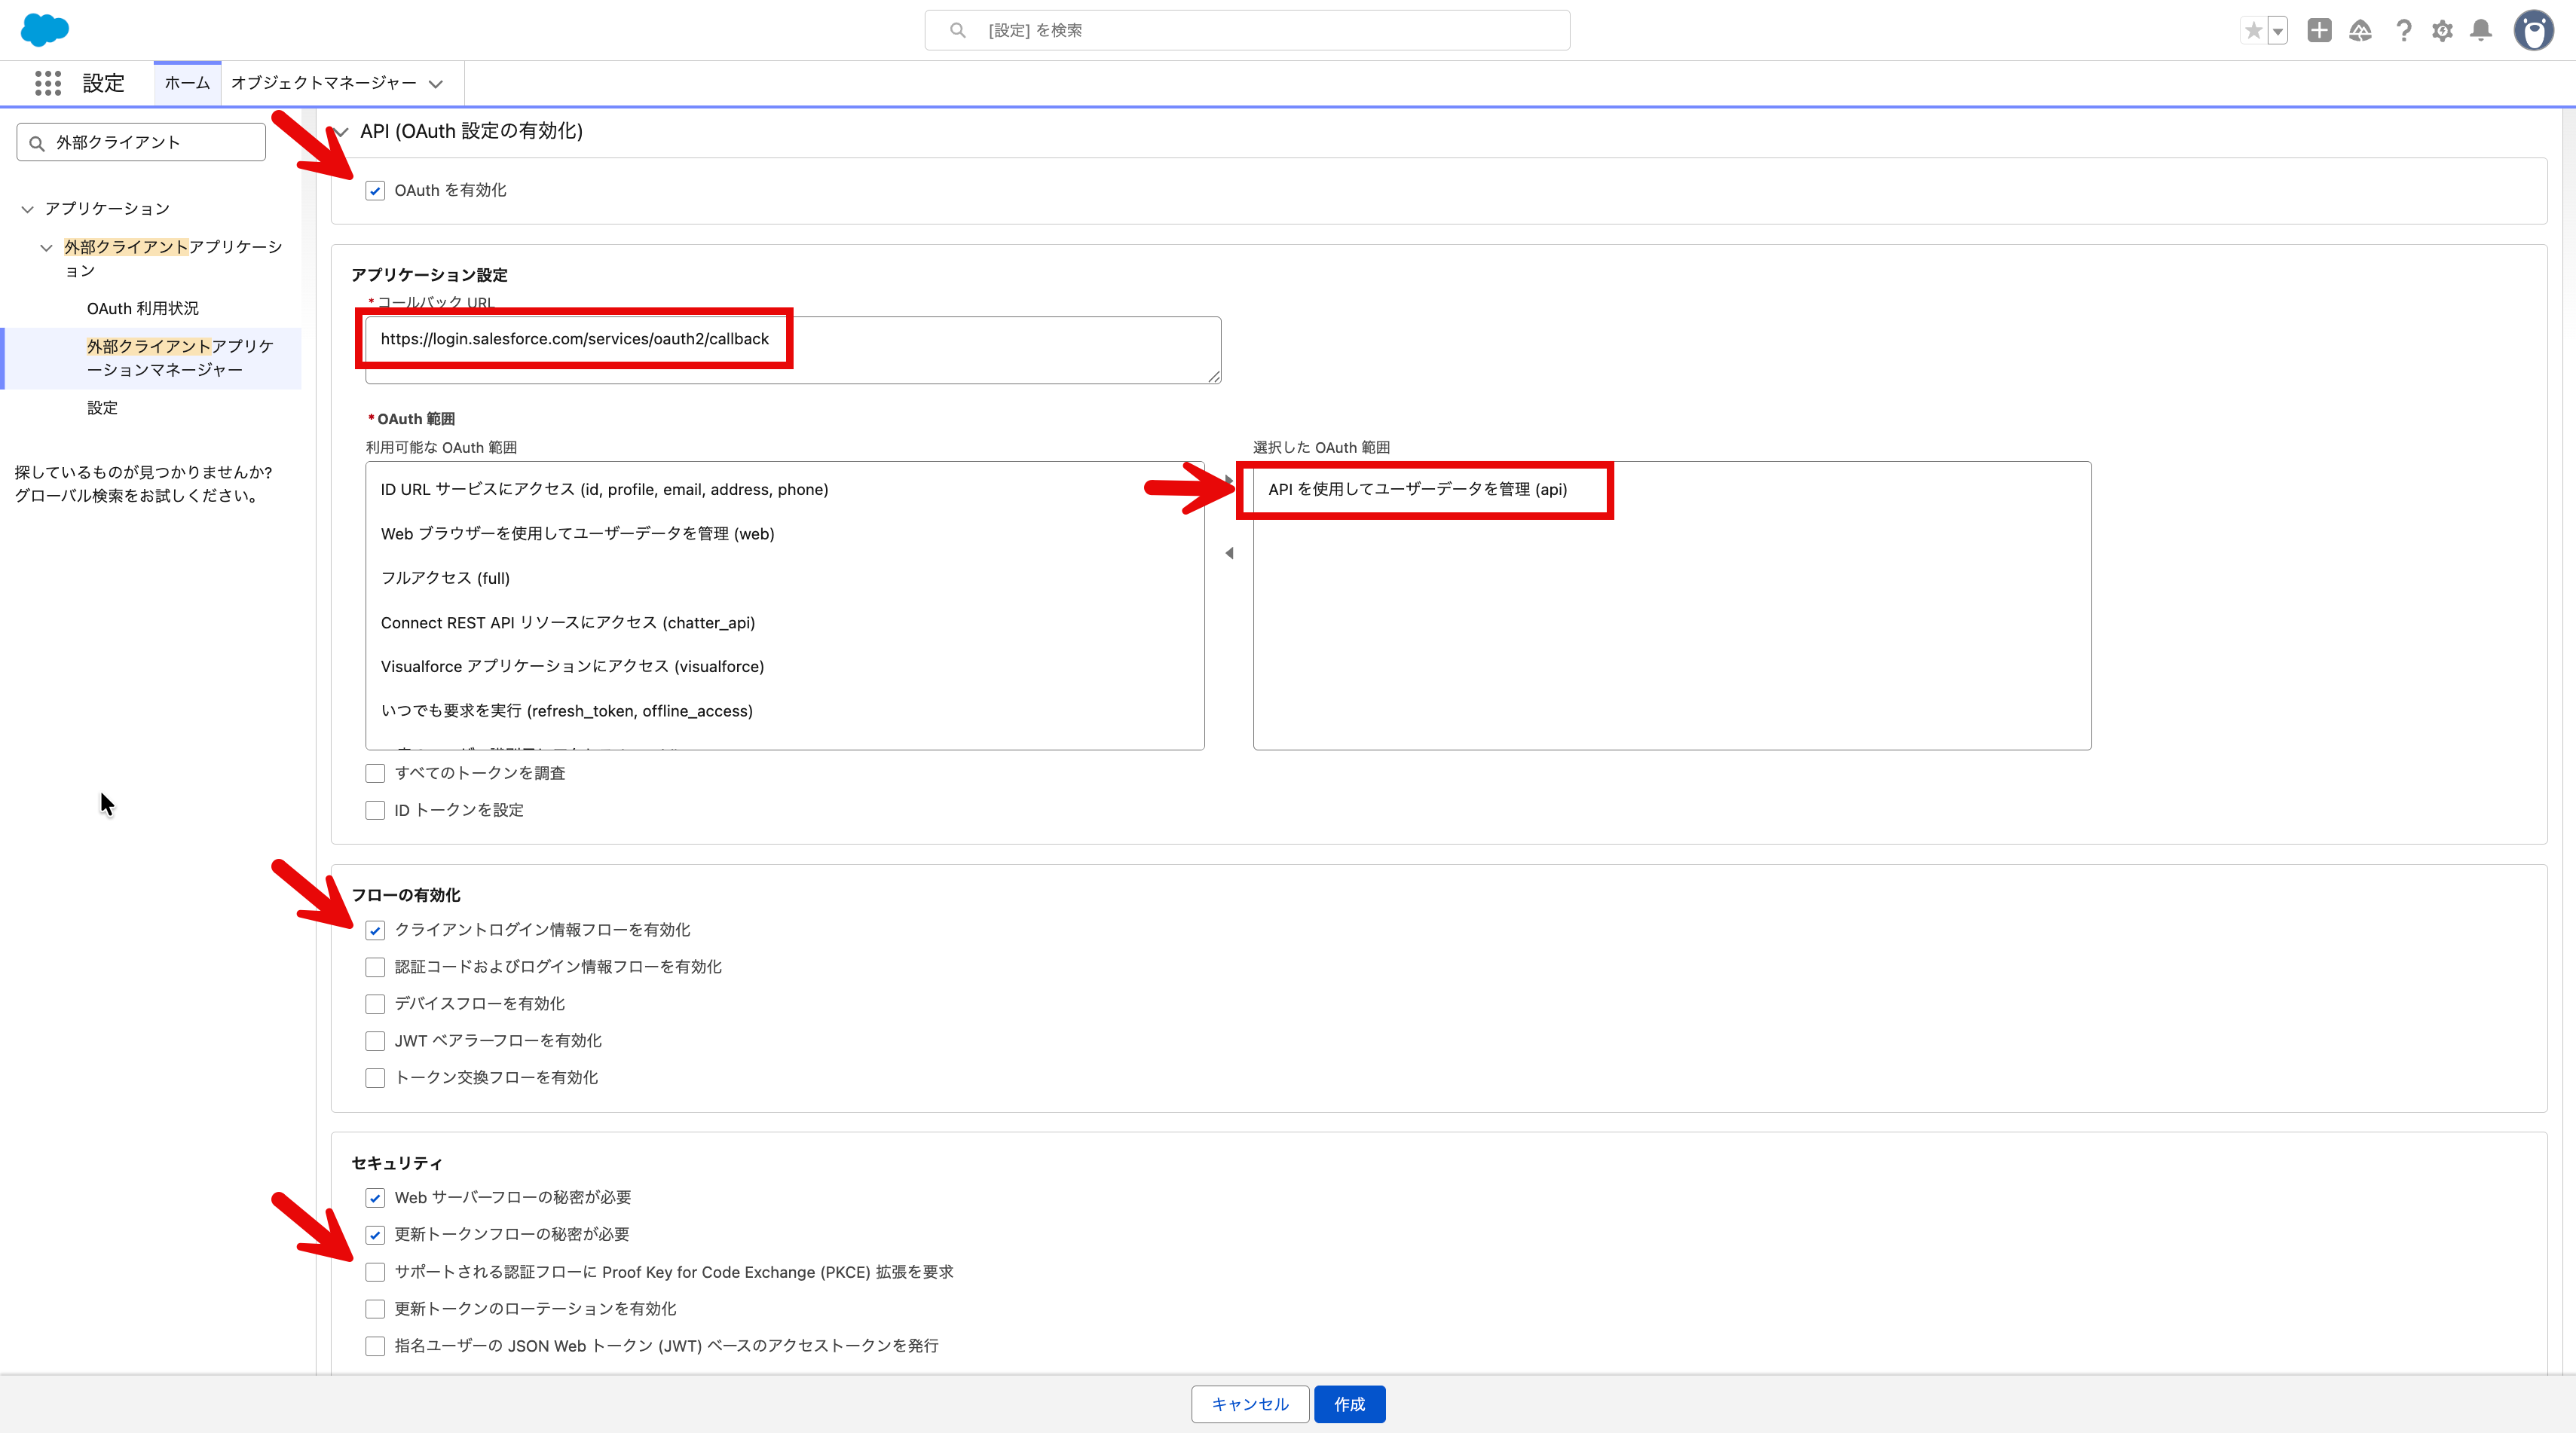This screenshot has width=2576, height=1433.
Task: Open the notifications bell
Action: click(2481, 31)
